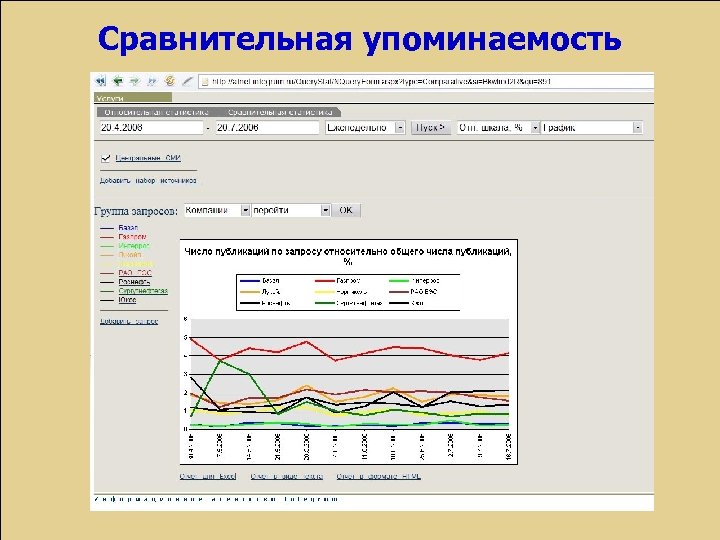Open the Отчет для Excel link

208,476
